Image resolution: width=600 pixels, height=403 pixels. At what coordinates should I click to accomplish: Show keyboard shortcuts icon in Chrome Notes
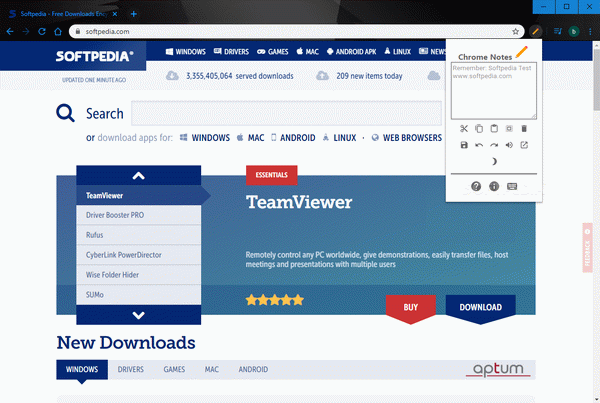pyautogui.click(x=512, y=186)
